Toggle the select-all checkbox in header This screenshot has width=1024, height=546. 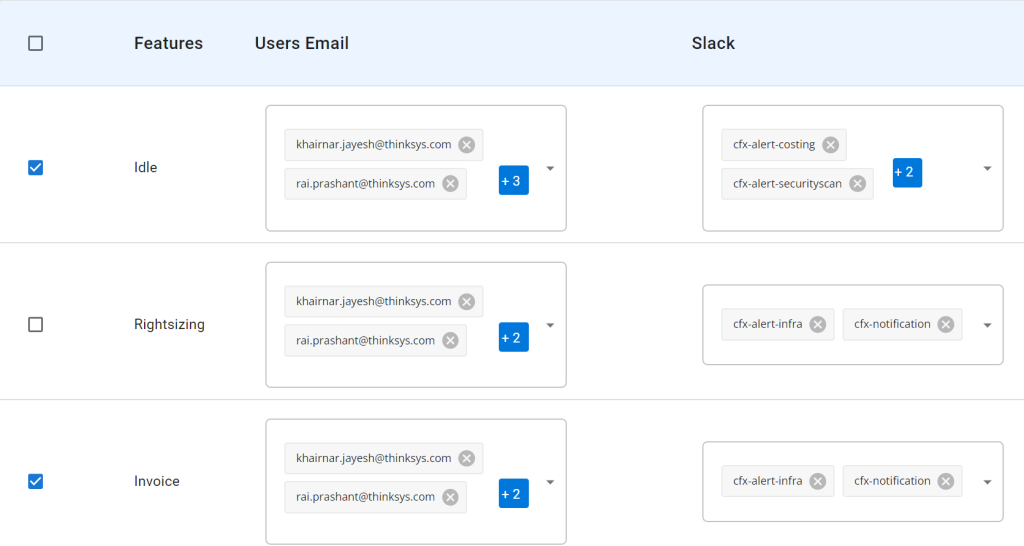36,43
